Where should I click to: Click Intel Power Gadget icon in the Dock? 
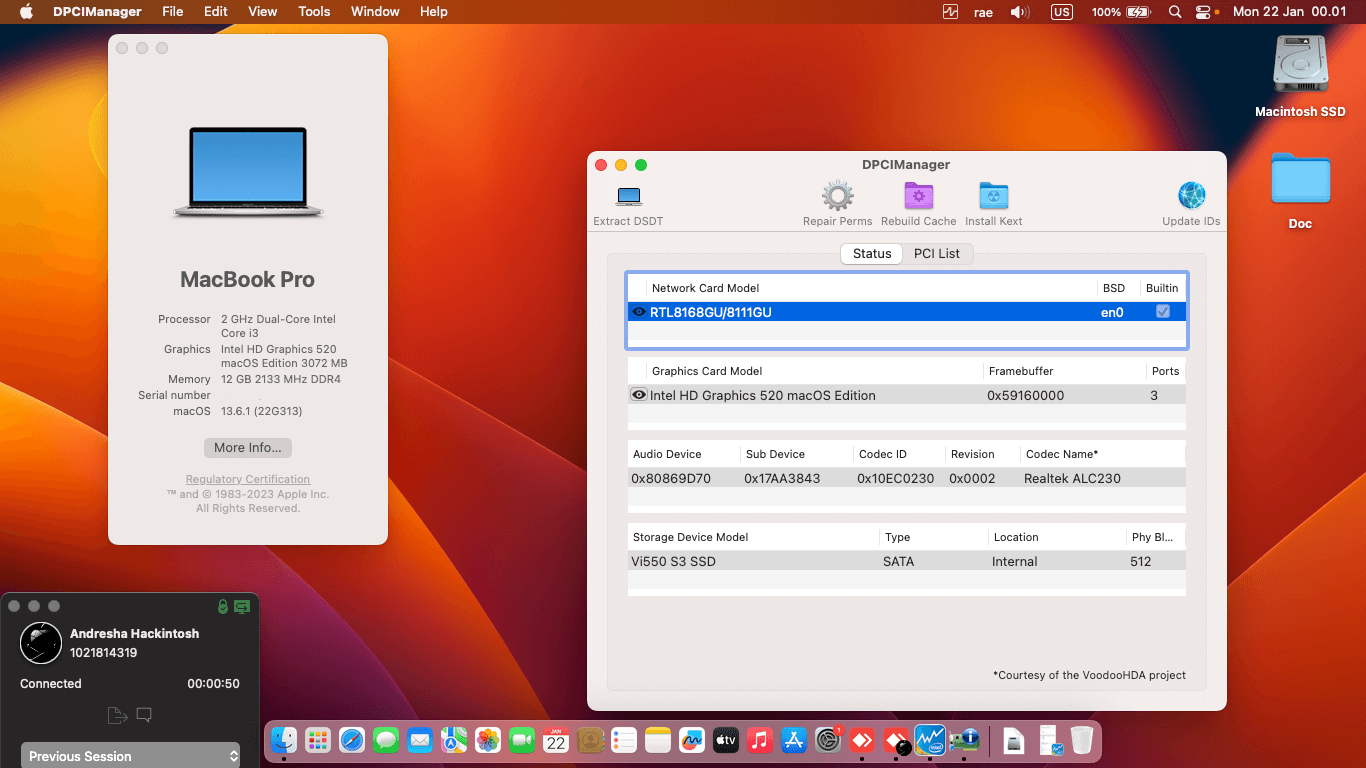tap(930, 740)
